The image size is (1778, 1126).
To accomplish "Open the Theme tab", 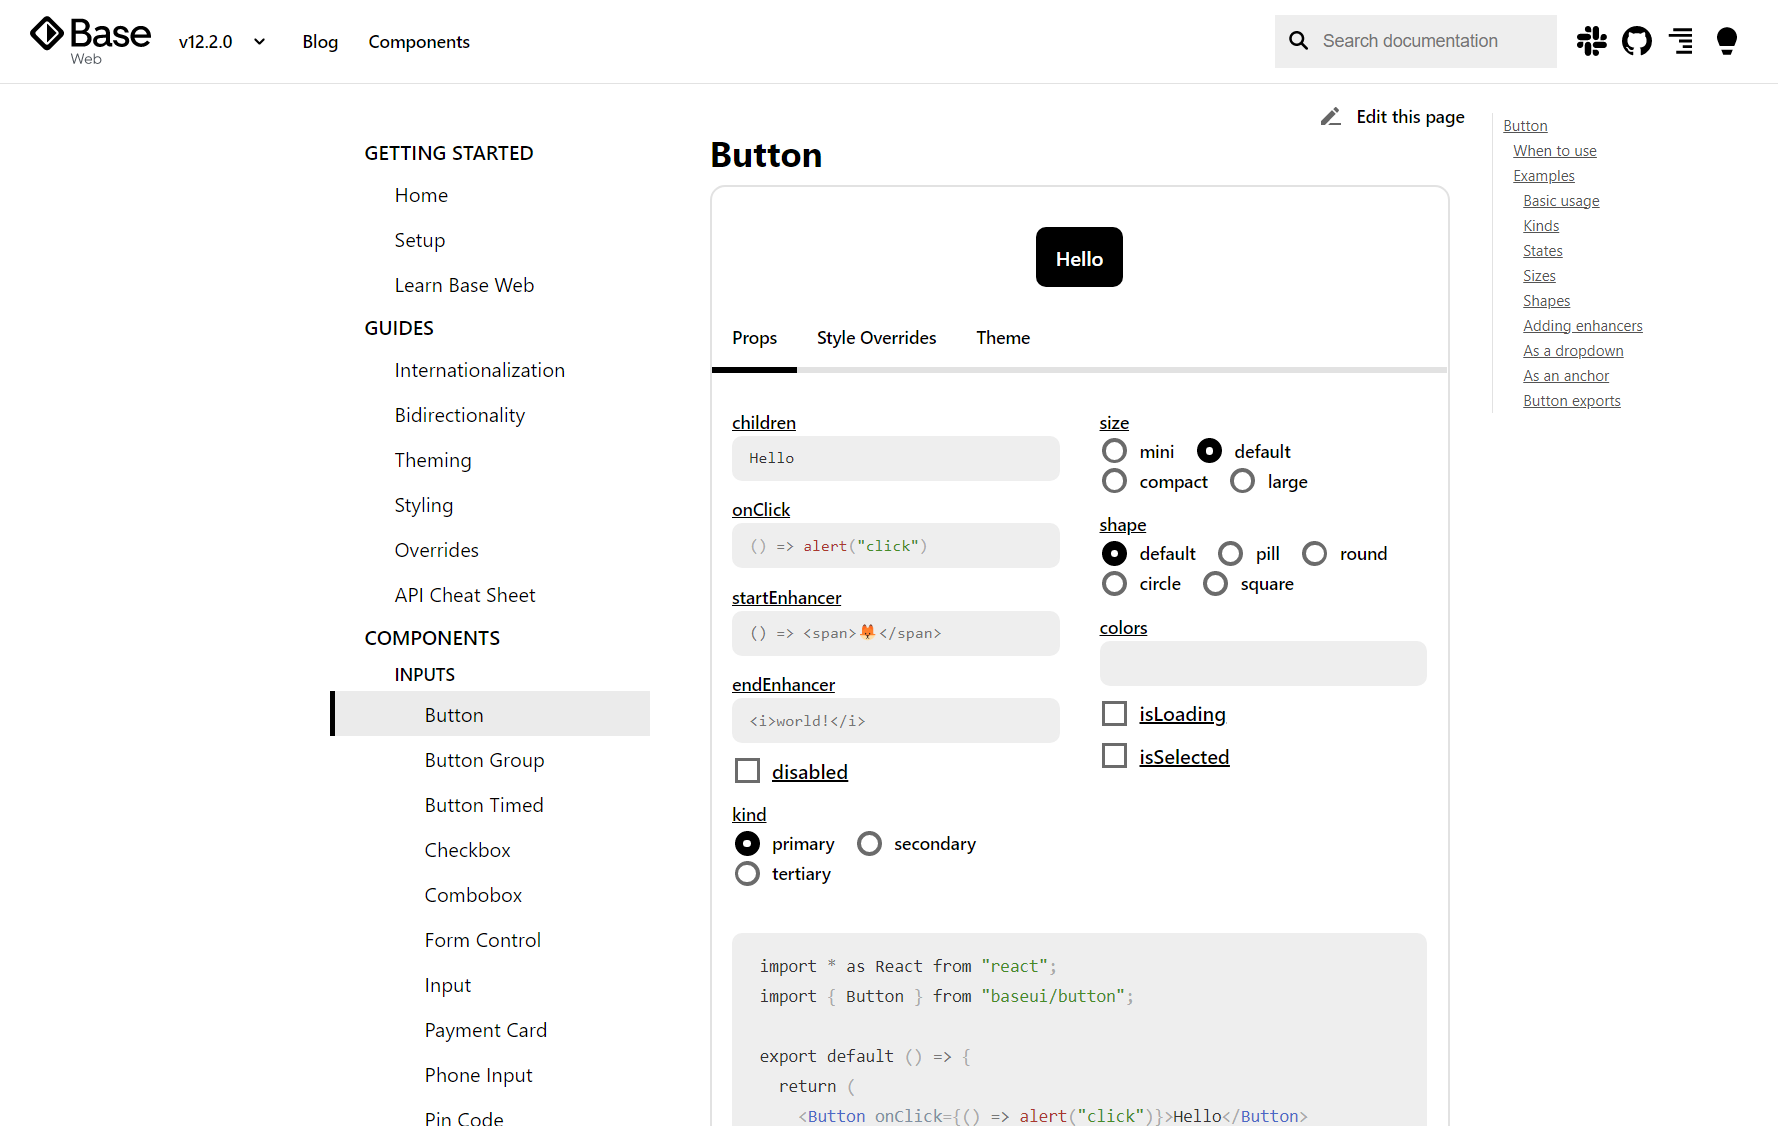I will point(1002,337).
